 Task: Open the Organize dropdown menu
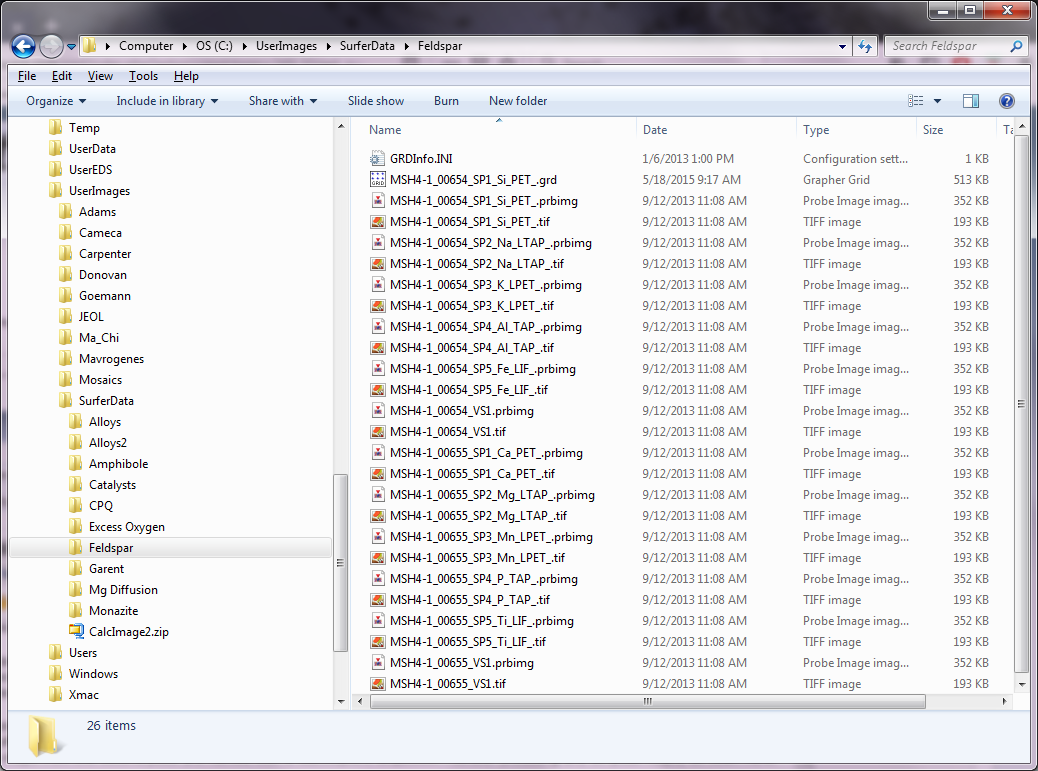pyautogui.click(x=56, y=101)
